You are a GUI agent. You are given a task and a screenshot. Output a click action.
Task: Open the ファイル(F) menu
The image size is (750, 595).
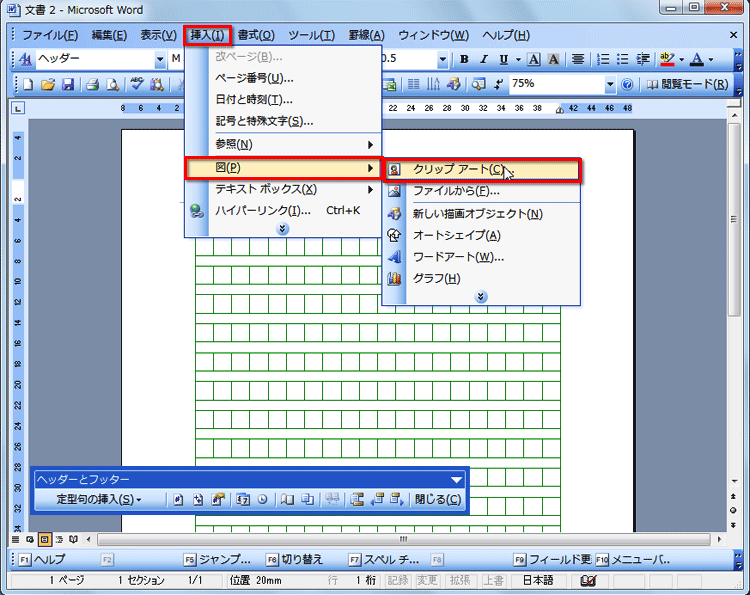[50, 35]
